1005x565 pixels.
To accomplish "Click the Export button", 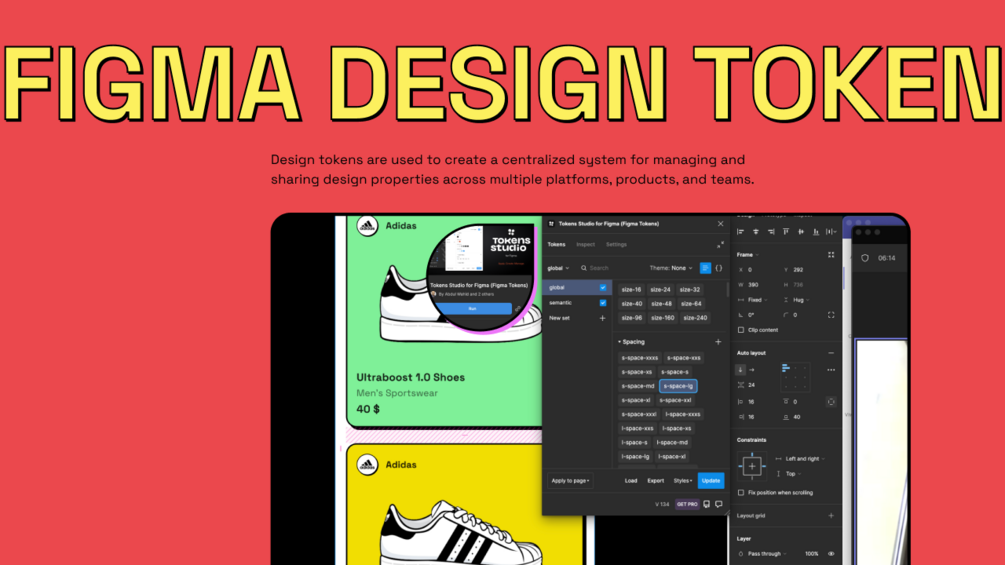I will 655,481.
